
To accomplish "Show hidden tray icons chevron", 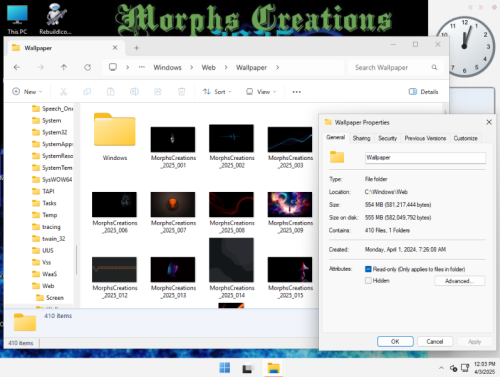I will click(x=441, y=368).
